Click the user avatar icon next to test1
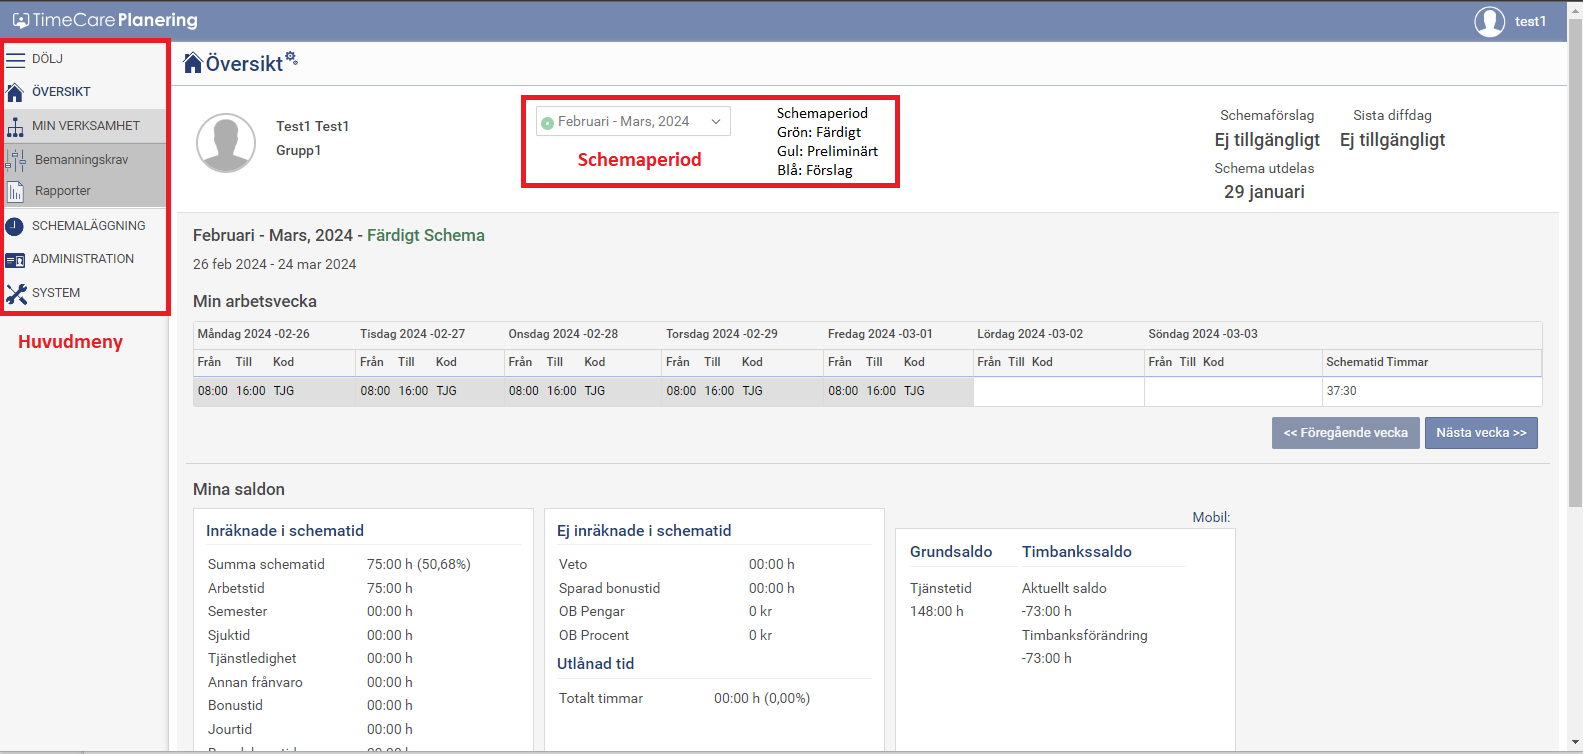This screenshot has height=754, width=1583. [1489, 21]
